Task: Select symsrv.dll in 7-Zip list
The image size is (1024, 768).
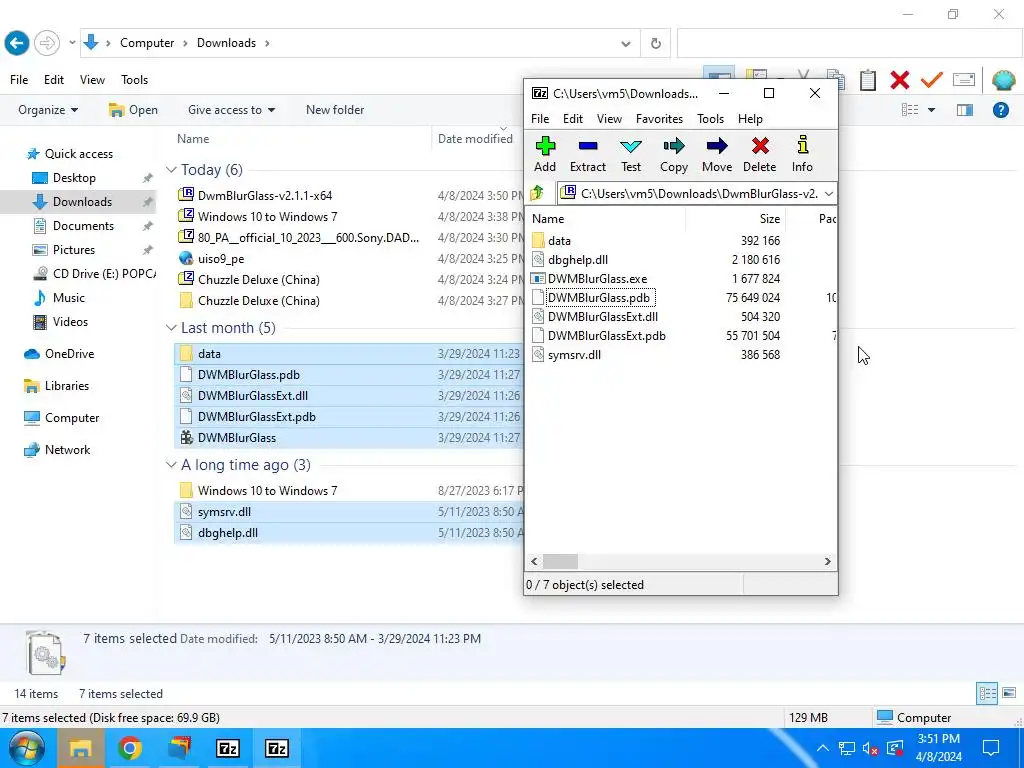Action: pos(574,355)
